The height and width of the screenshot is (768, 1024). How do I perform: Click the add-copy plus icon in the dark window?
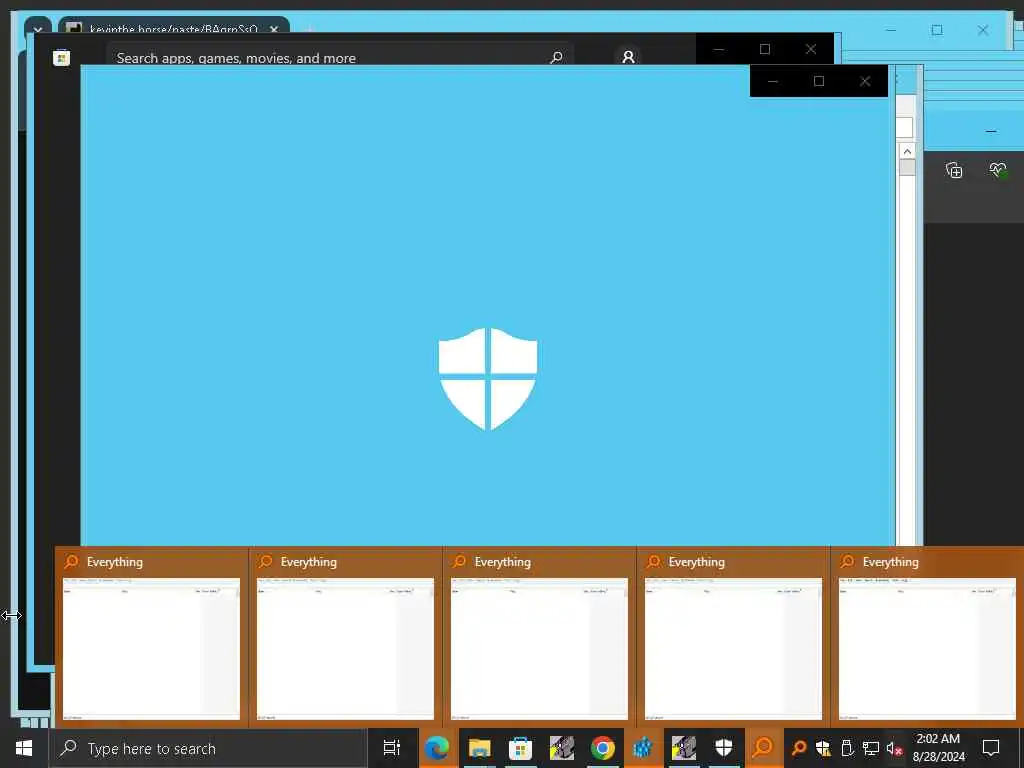[x=954, y=170]
